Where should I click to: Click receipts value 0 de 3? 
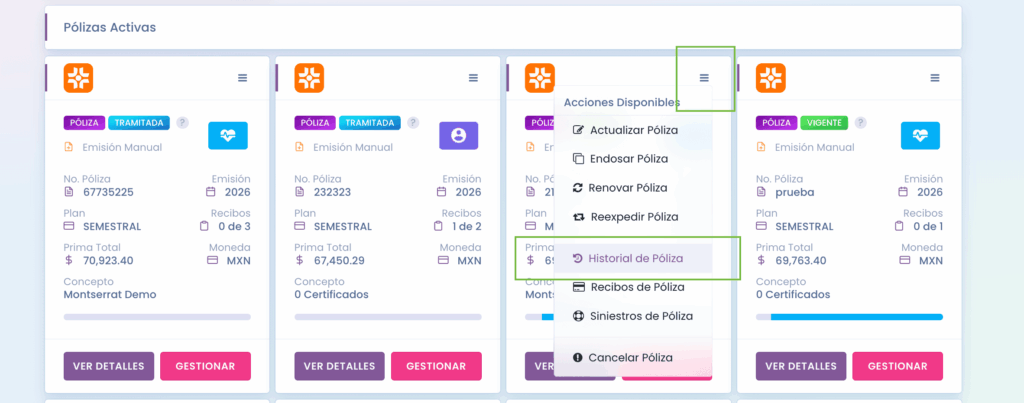tap(234, 227)
